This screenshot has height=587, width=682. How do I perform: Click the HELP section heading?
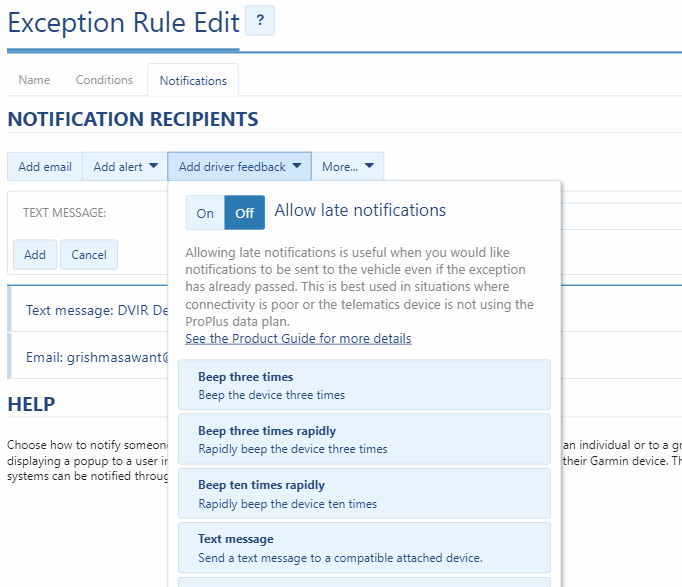click(31, 404)
